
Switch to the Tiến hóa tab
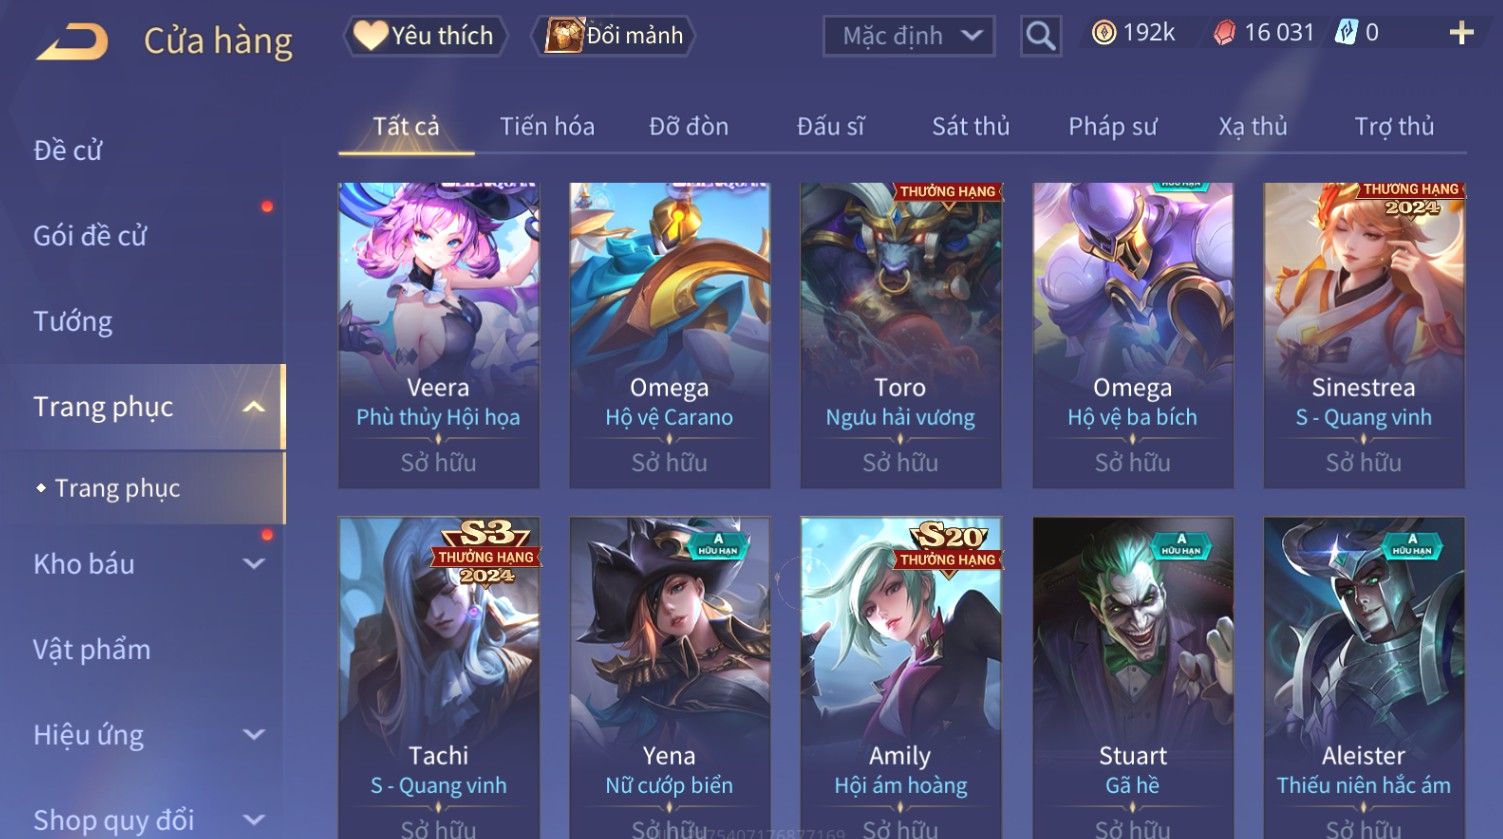point(547,127)
